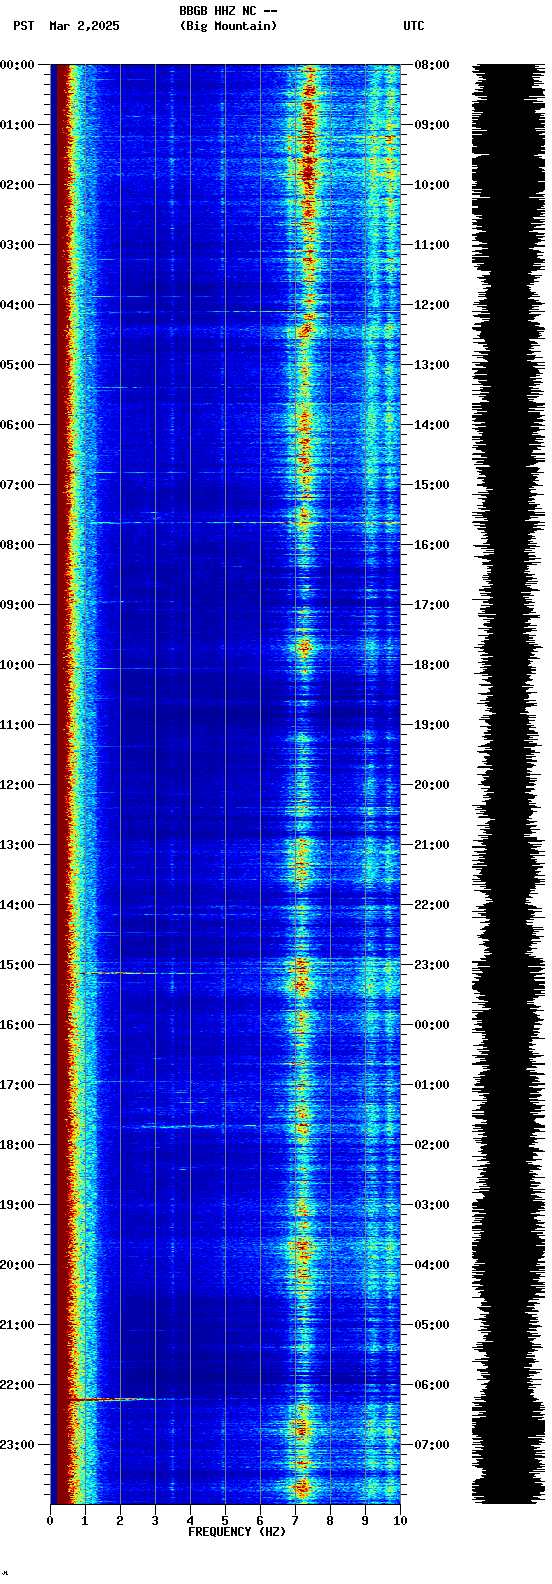Click the UTC timezone label
The image size is (552, 1584).
pos(414,26)
